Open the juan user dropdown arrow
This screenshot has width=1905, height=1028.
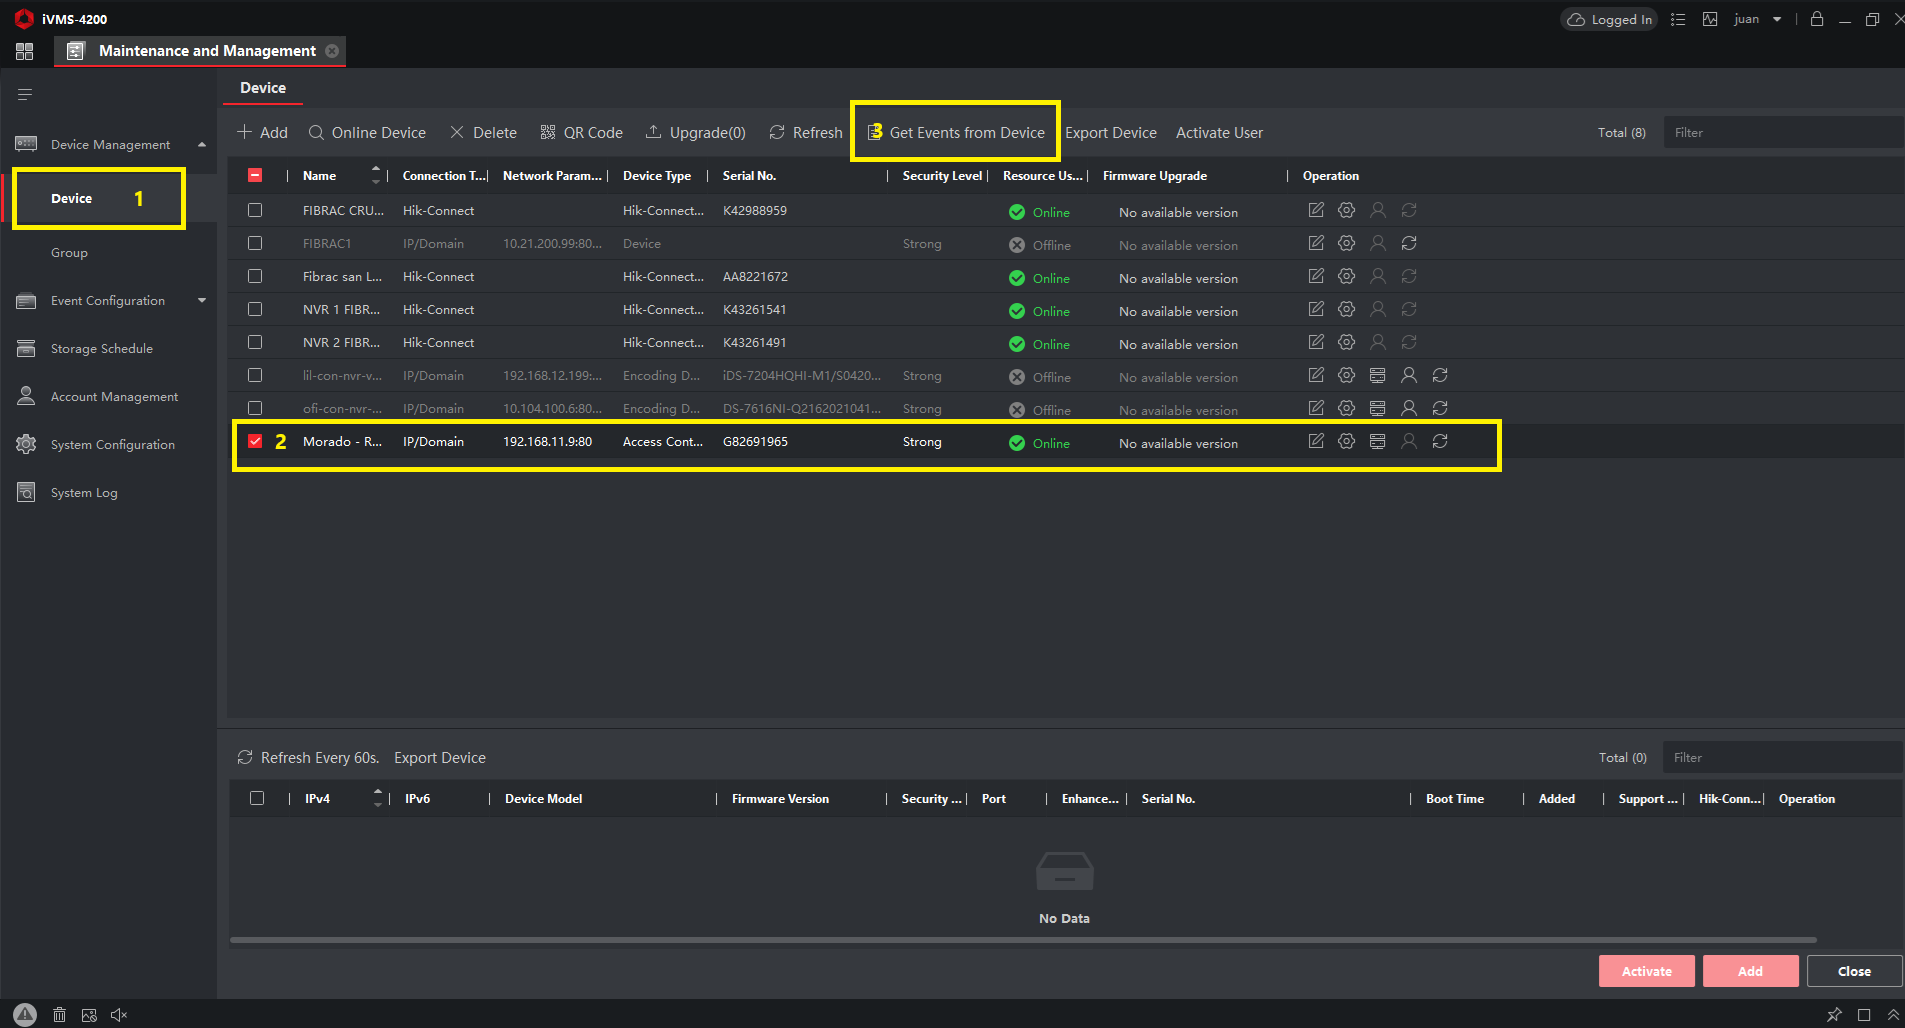[1777, 19]
